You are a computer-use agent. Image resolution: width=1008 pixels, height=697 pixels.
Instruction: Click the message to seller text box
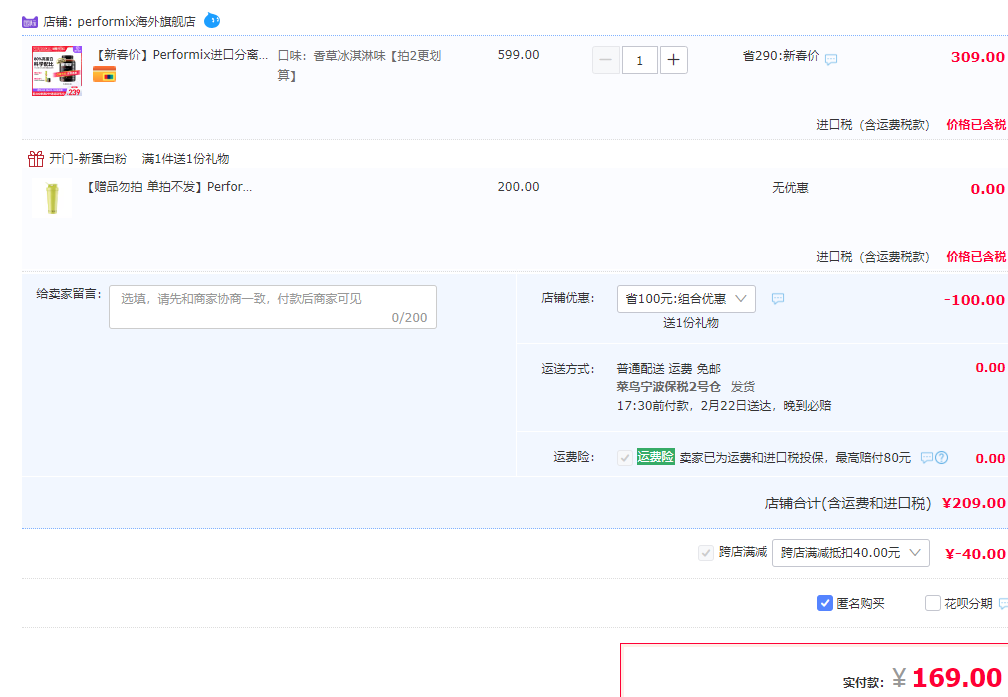tap(273, 307)
